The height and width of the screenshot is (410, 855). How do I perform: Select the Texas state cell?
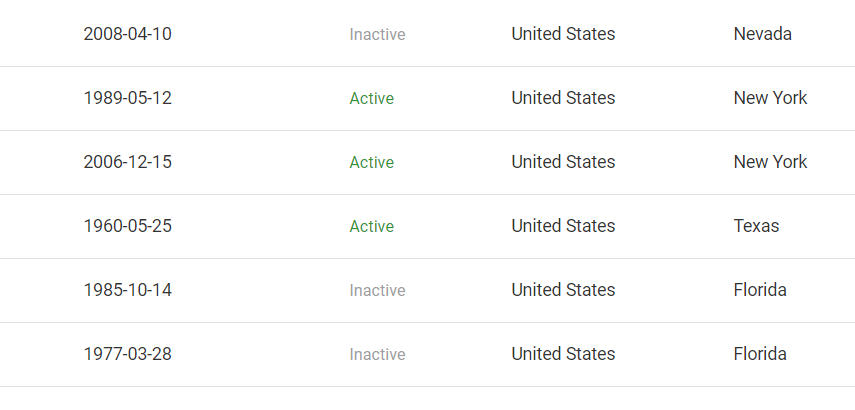(x=756, y=226)
